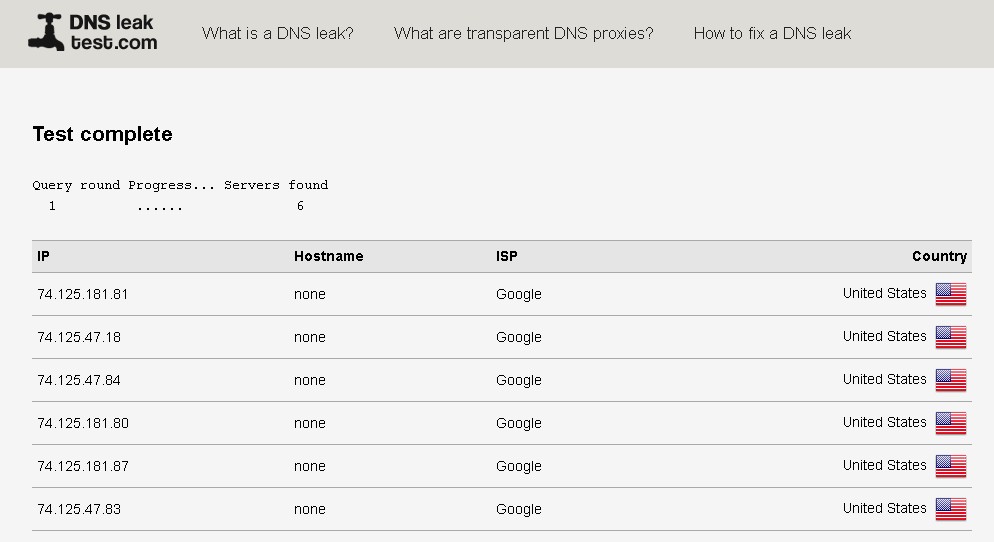
Task: Click the US flag for 74.125.181.87
Action: (x=951, y=466)
